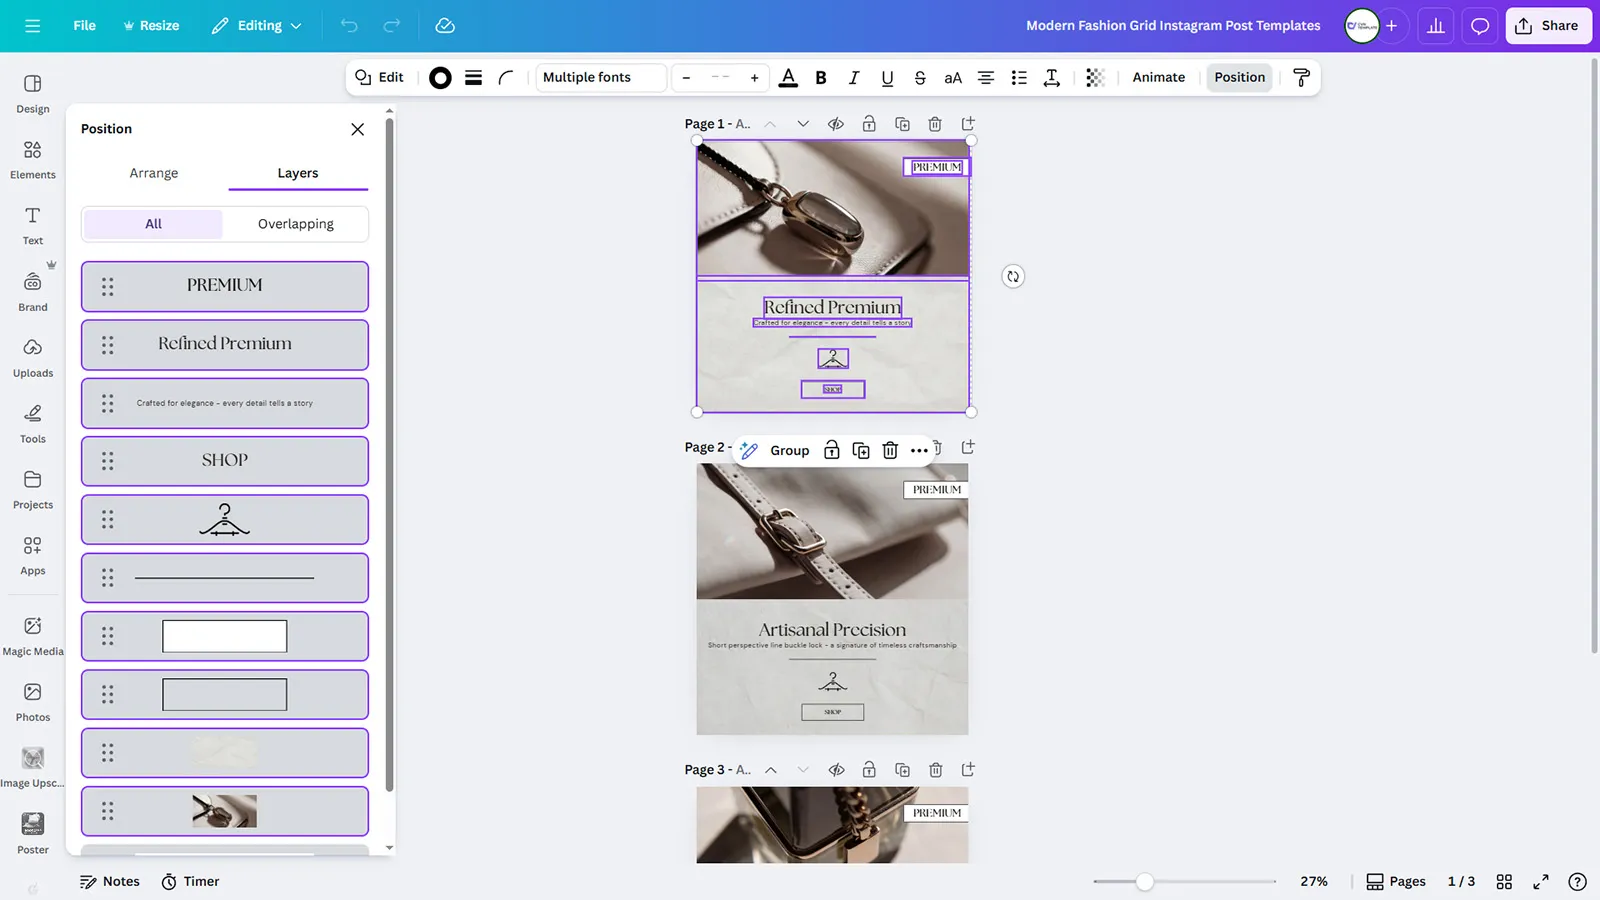Expand the Editing mode dropdown

257,26
